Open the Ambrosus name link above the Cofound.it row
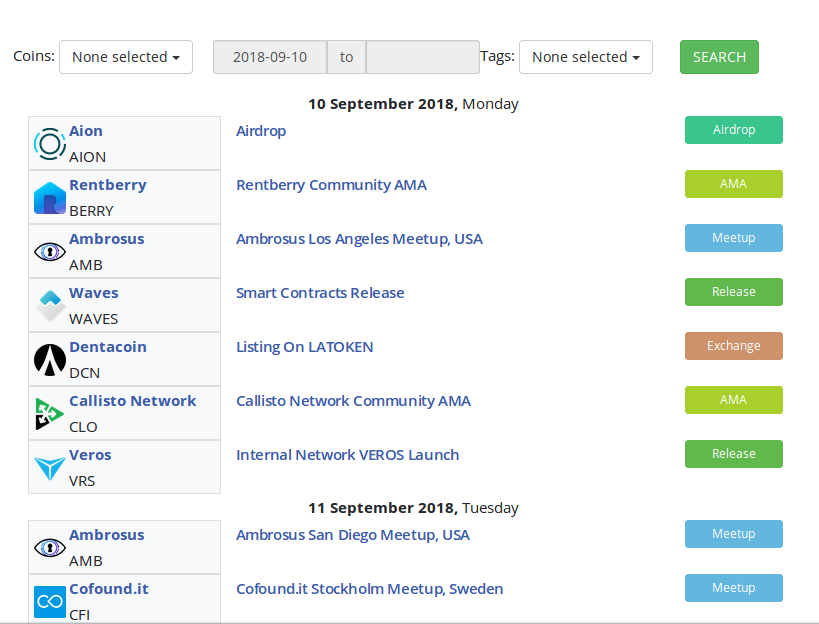 pyautogui.click(x=107, y=535)
